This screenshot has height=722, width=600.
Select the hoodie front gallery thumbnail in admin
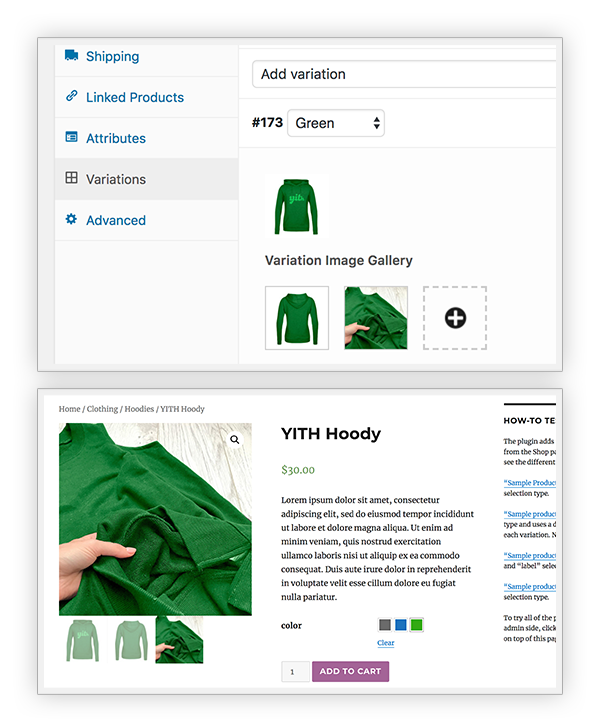click(x=297, y=318)
